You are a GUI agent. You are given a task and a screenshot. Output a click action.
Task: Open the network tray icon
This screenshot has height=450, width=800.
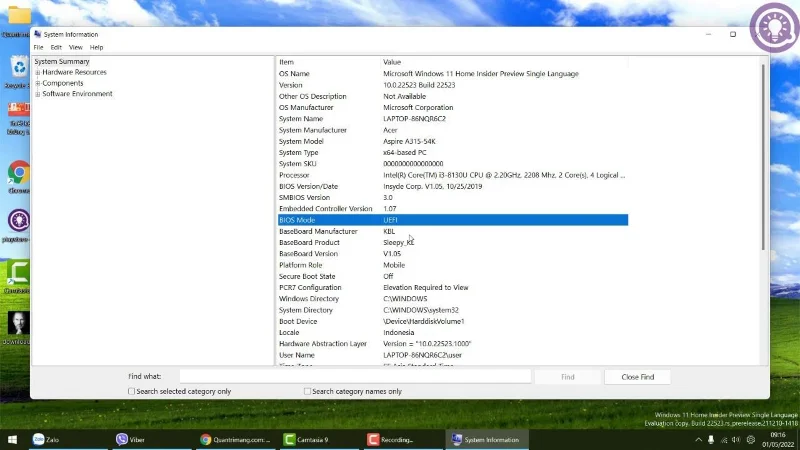click(x=724, y=440)
